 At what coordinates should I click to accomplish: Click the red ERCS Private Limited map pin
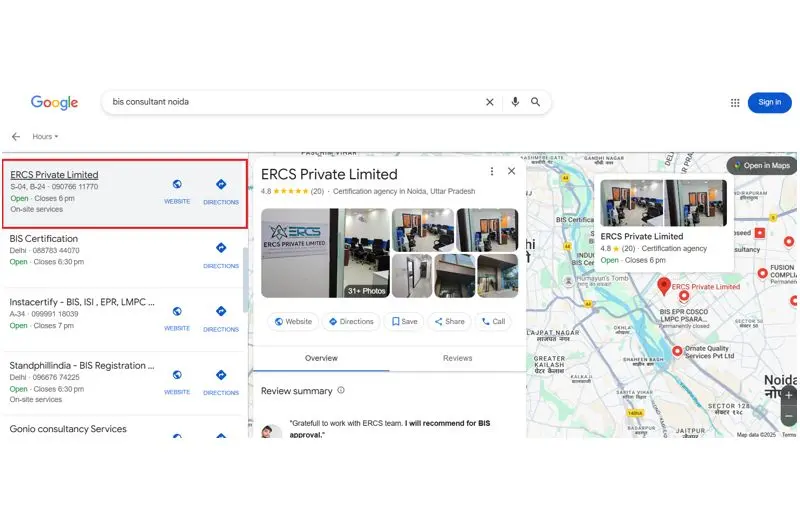[x=664, y=286]
